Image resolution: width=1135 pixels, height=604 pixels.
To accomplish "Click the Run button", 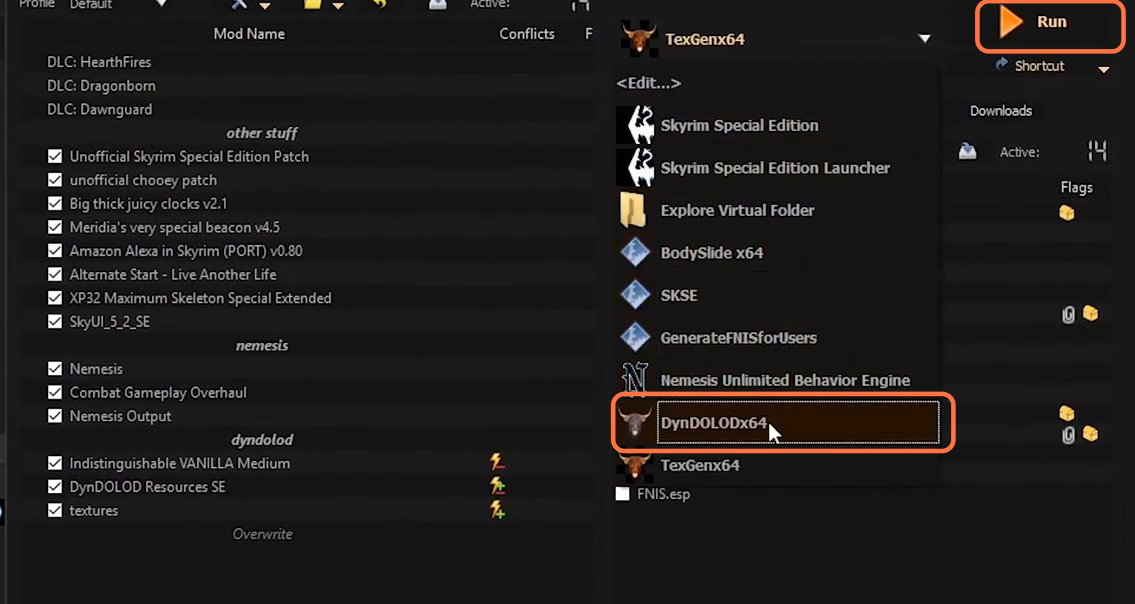I will [x=1050, y=25].
